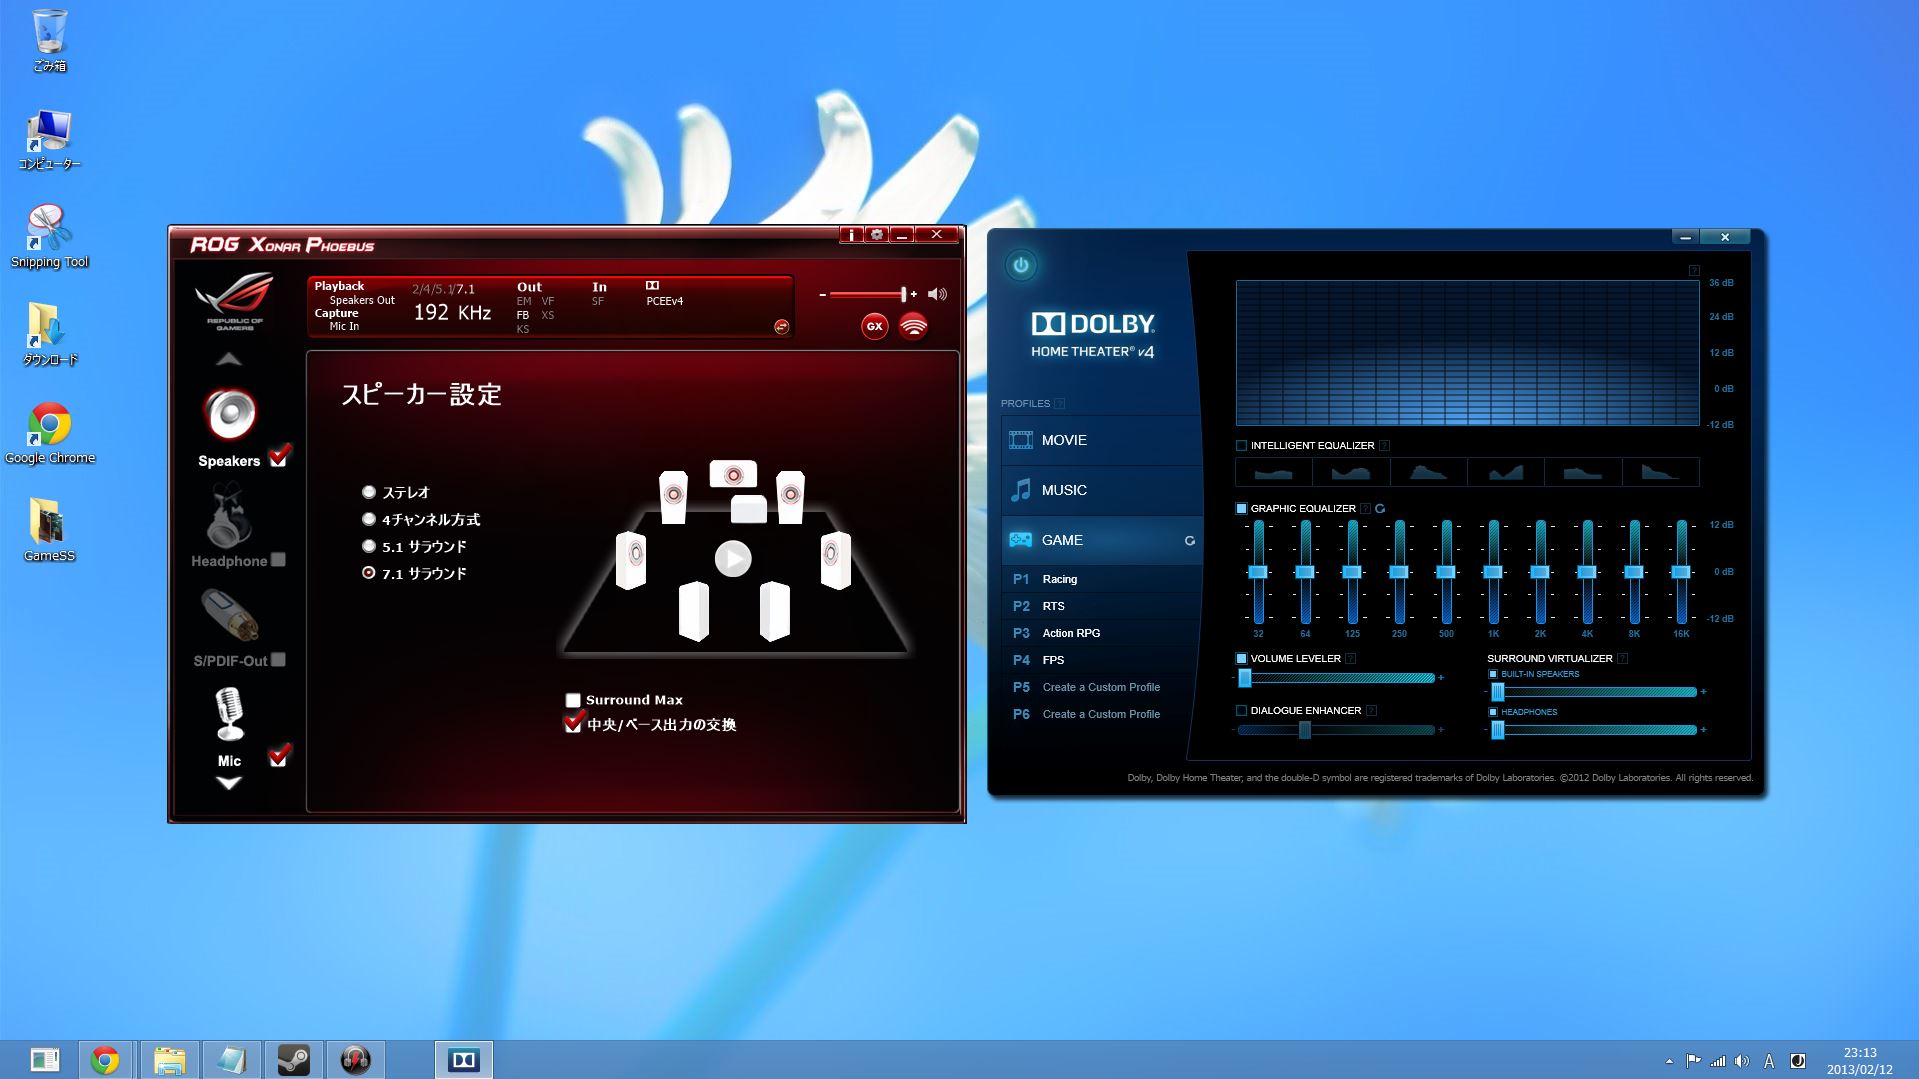Click the ROG master volume slider

868,294
